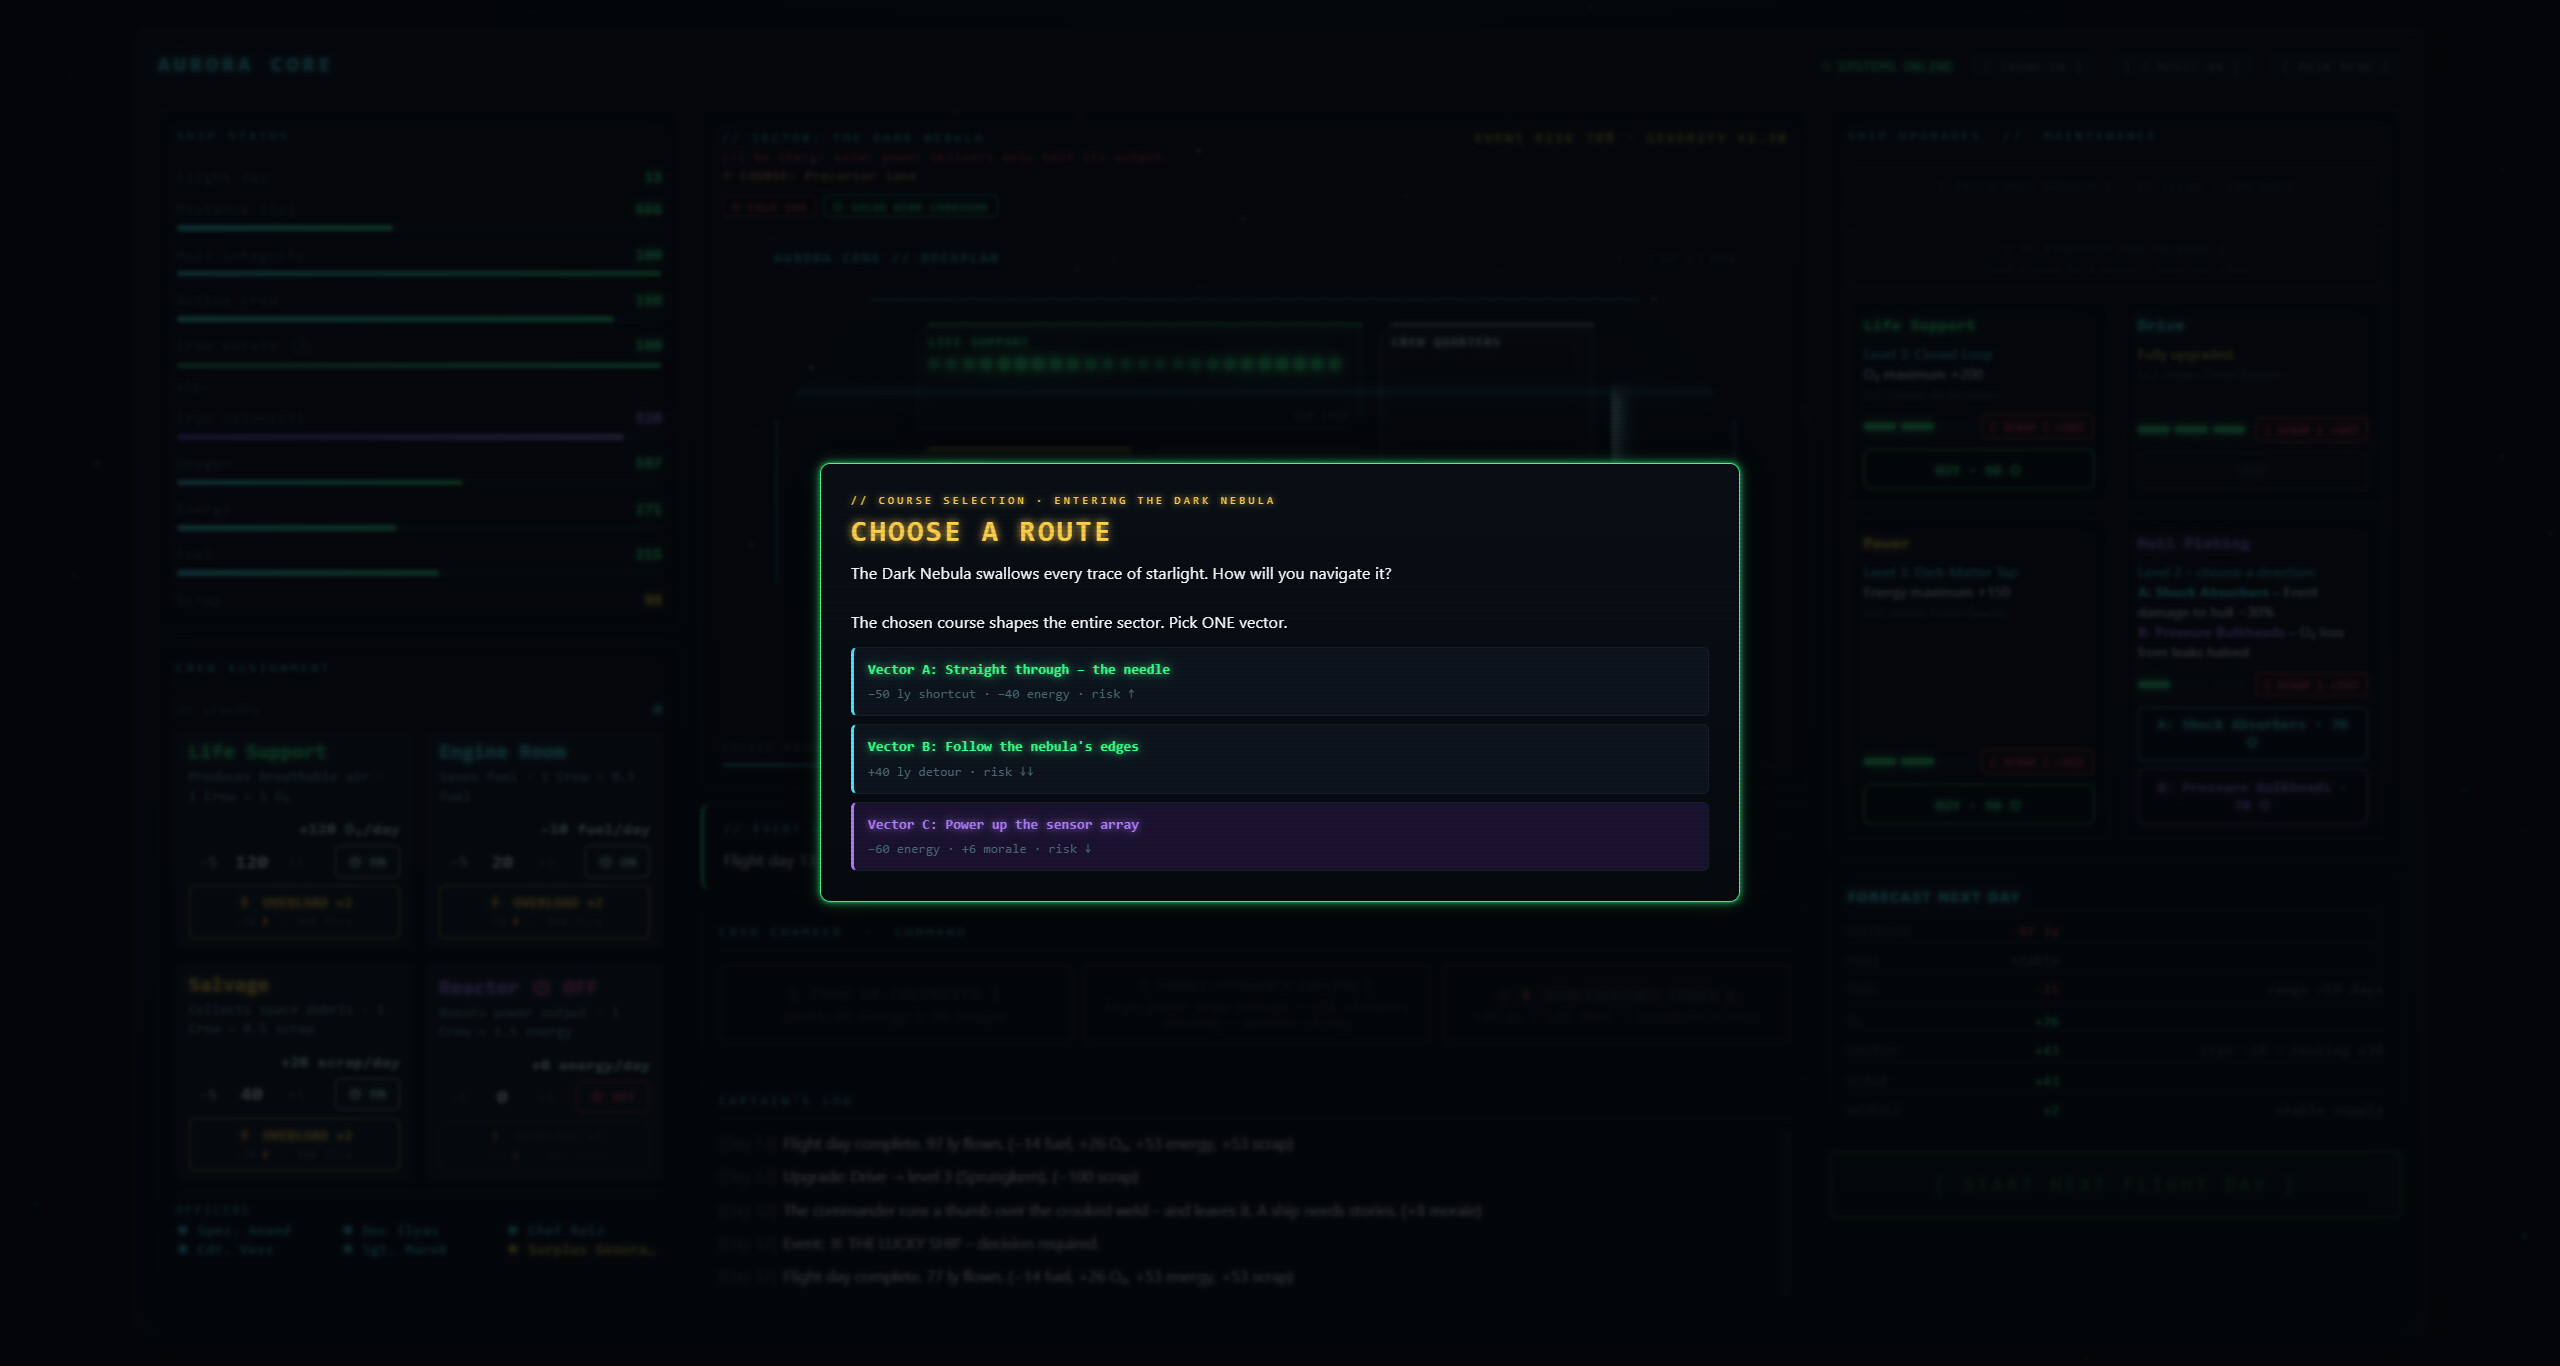Image resolution: width=2560 pixels, height=1366 pixels.
Task: Choose Vector A: Straight through the needle
Action: [1280, 681]
